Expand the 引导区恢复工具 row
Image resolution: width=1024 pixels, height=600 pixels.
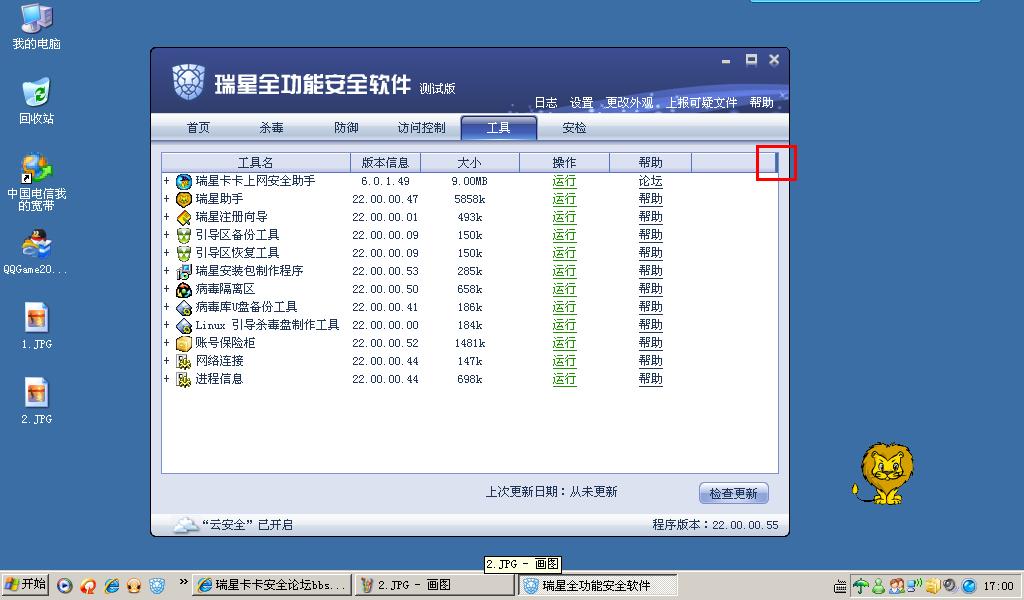point(167,253)
